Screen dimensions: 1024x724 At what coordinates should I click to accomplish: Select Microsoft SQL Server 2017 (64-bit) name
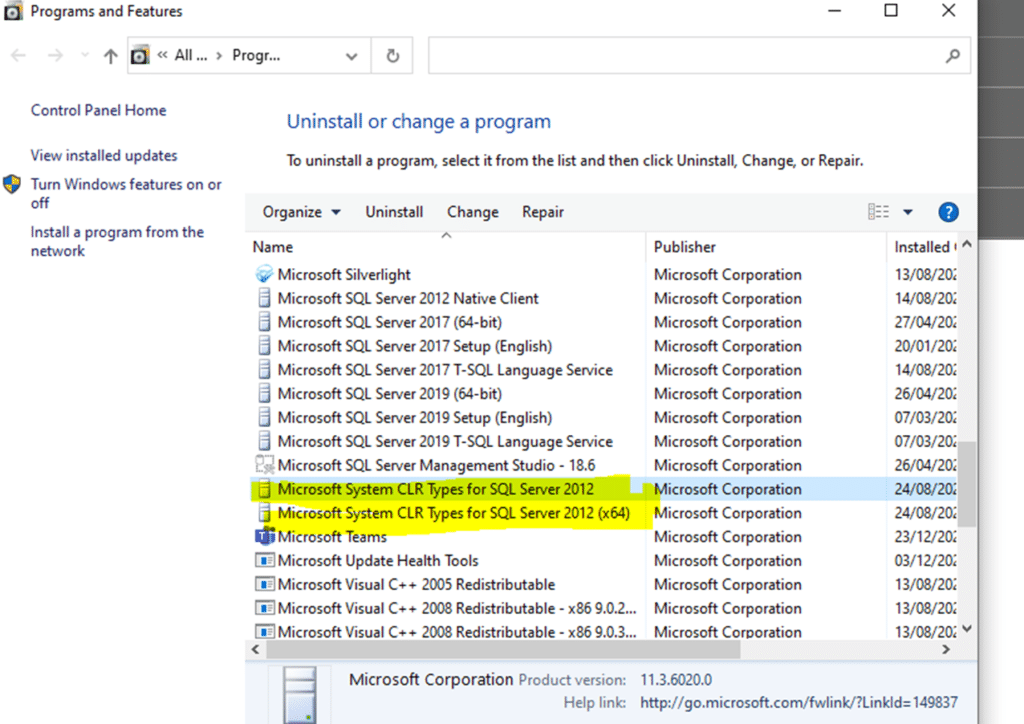pyautogui.click(x=390, y=323)
